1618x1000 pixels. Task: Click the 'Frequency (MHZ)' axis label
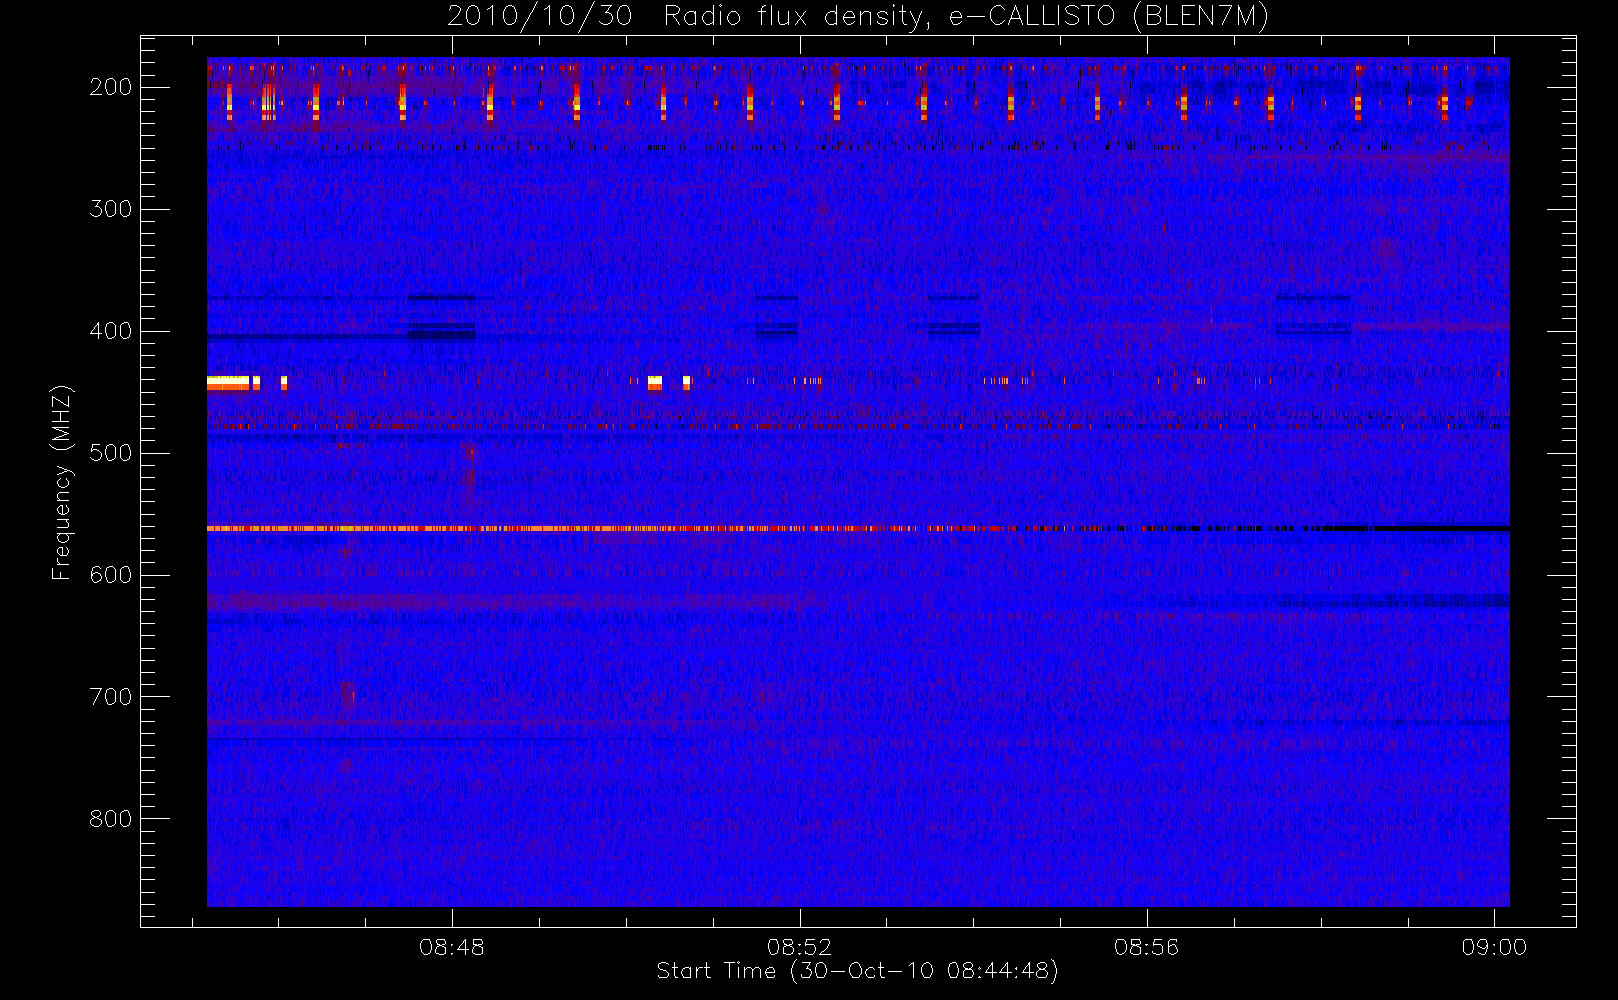coord(62,482)
